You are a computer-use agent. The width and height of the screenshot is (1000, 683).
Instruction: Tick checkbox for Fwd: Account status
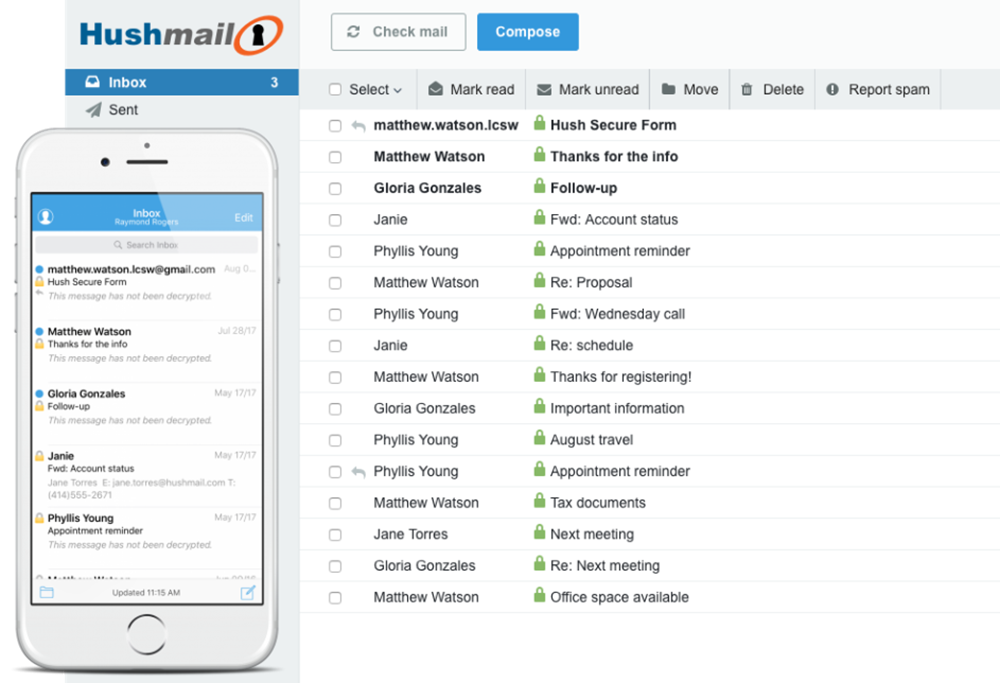[x=335, y=220]
